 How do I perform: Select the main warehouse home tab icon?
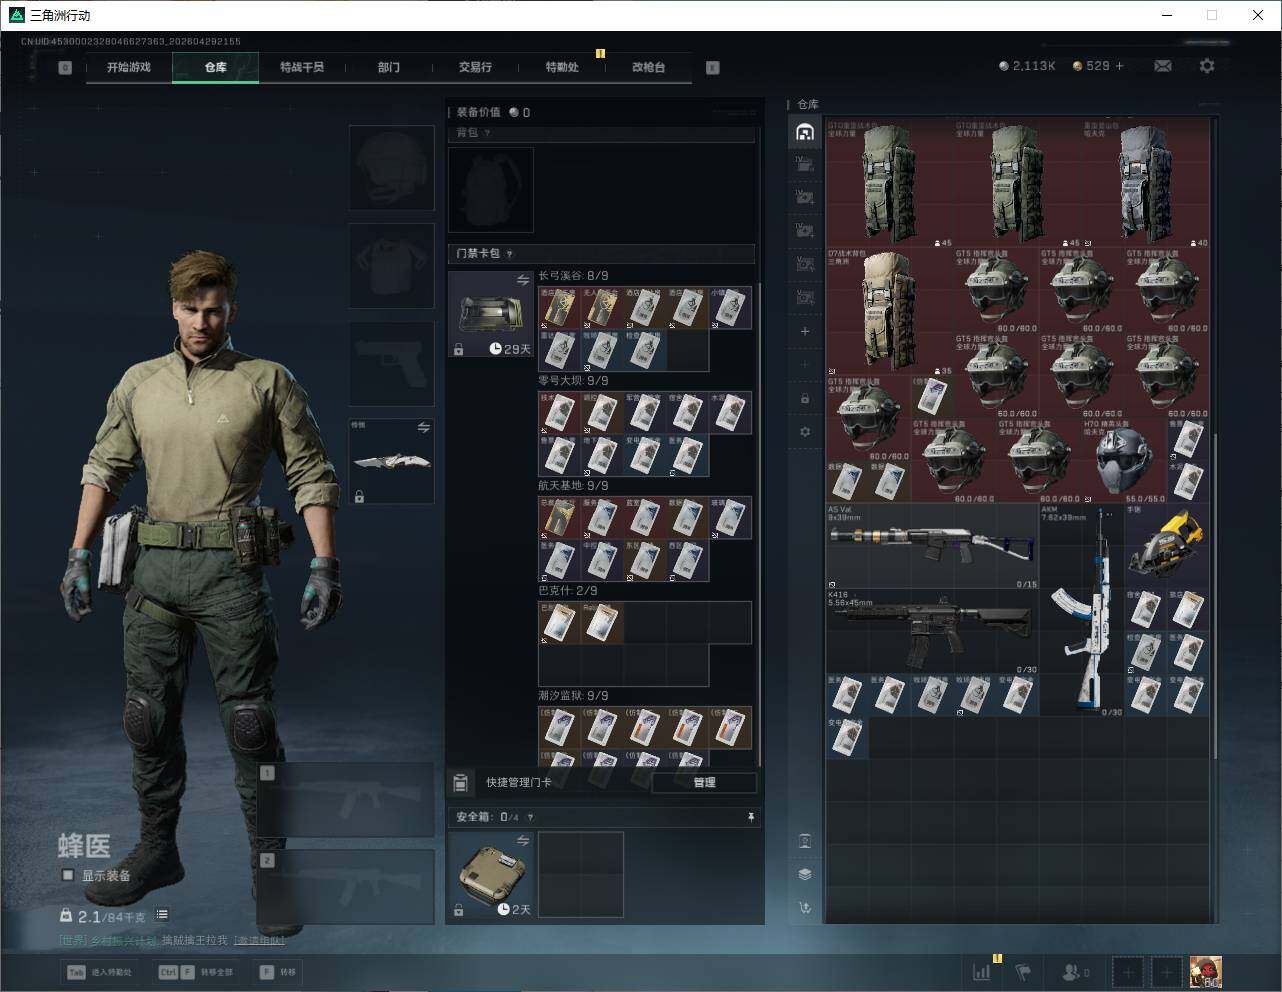[x=805, y=132]
